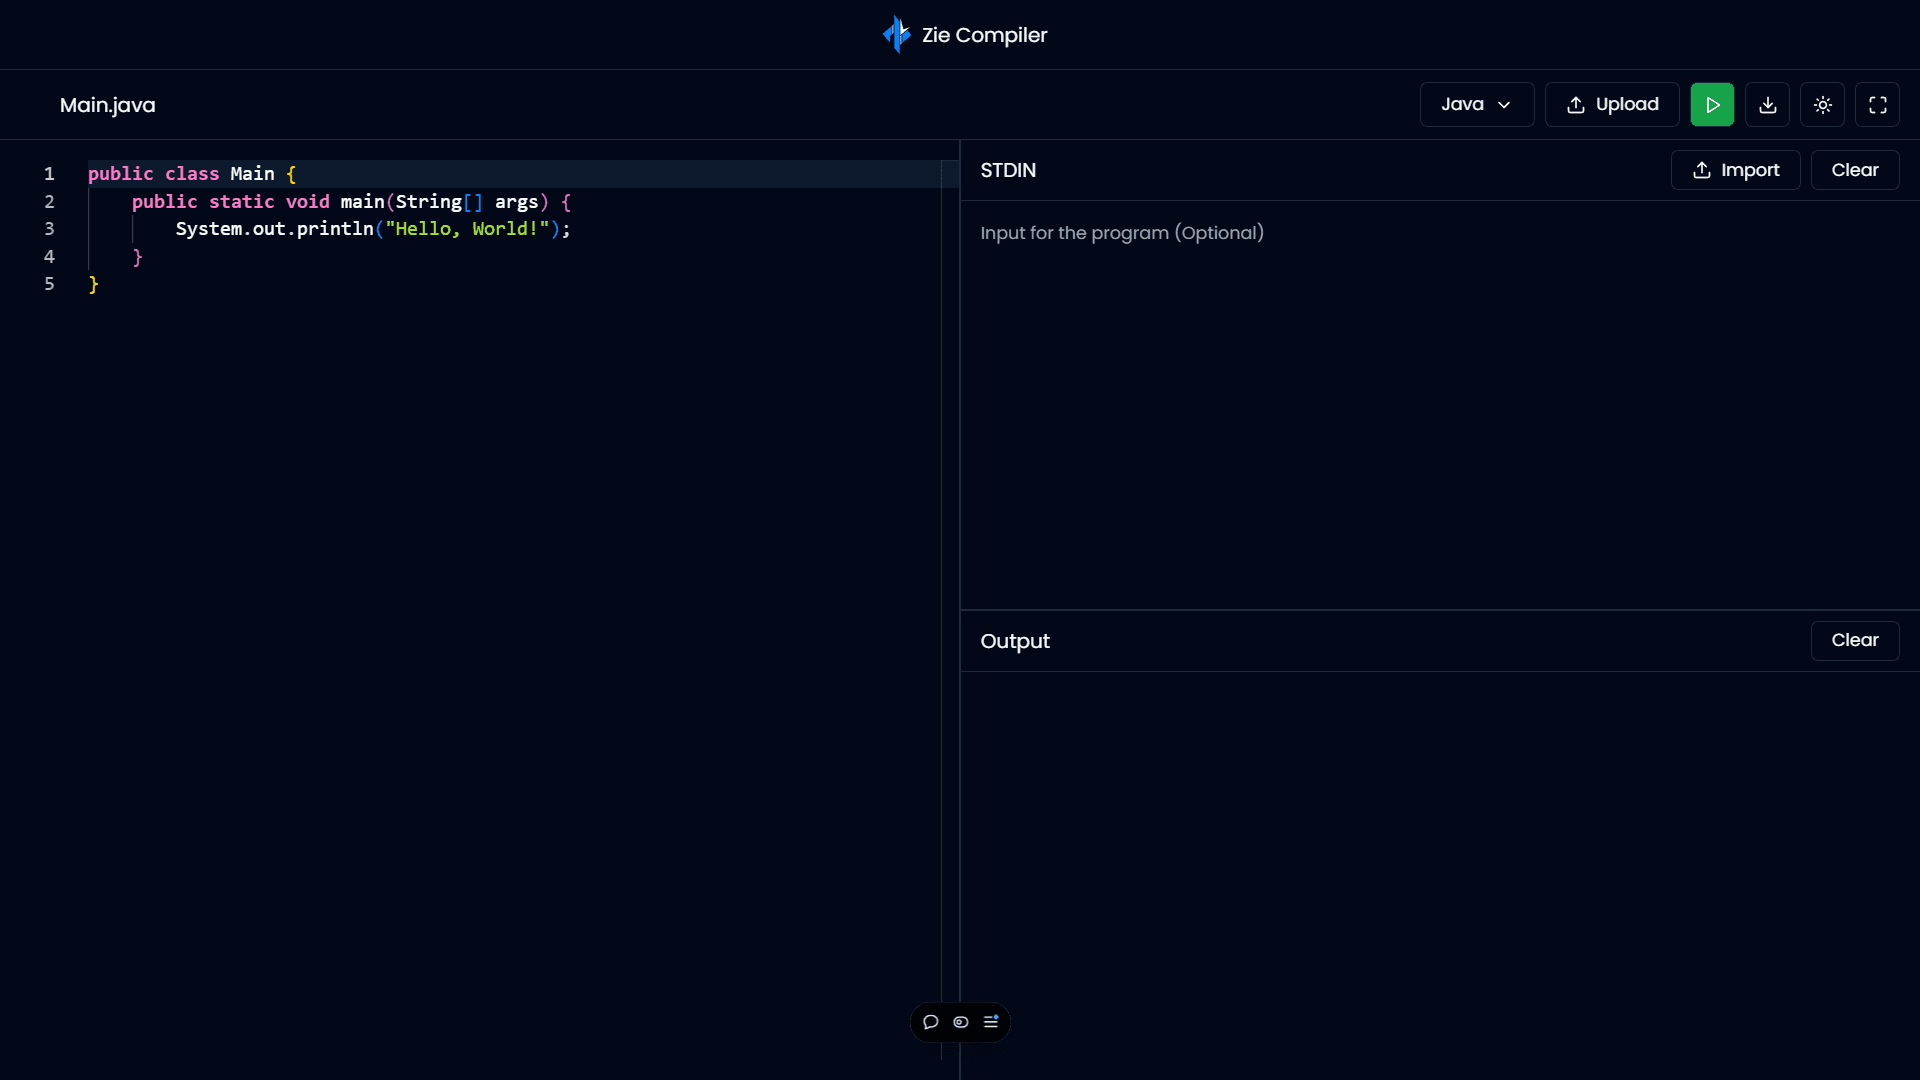The width and height of the screenshot is (1920, 1080).
Task: Click the Output panel header
Action: tap(1015, 641)
